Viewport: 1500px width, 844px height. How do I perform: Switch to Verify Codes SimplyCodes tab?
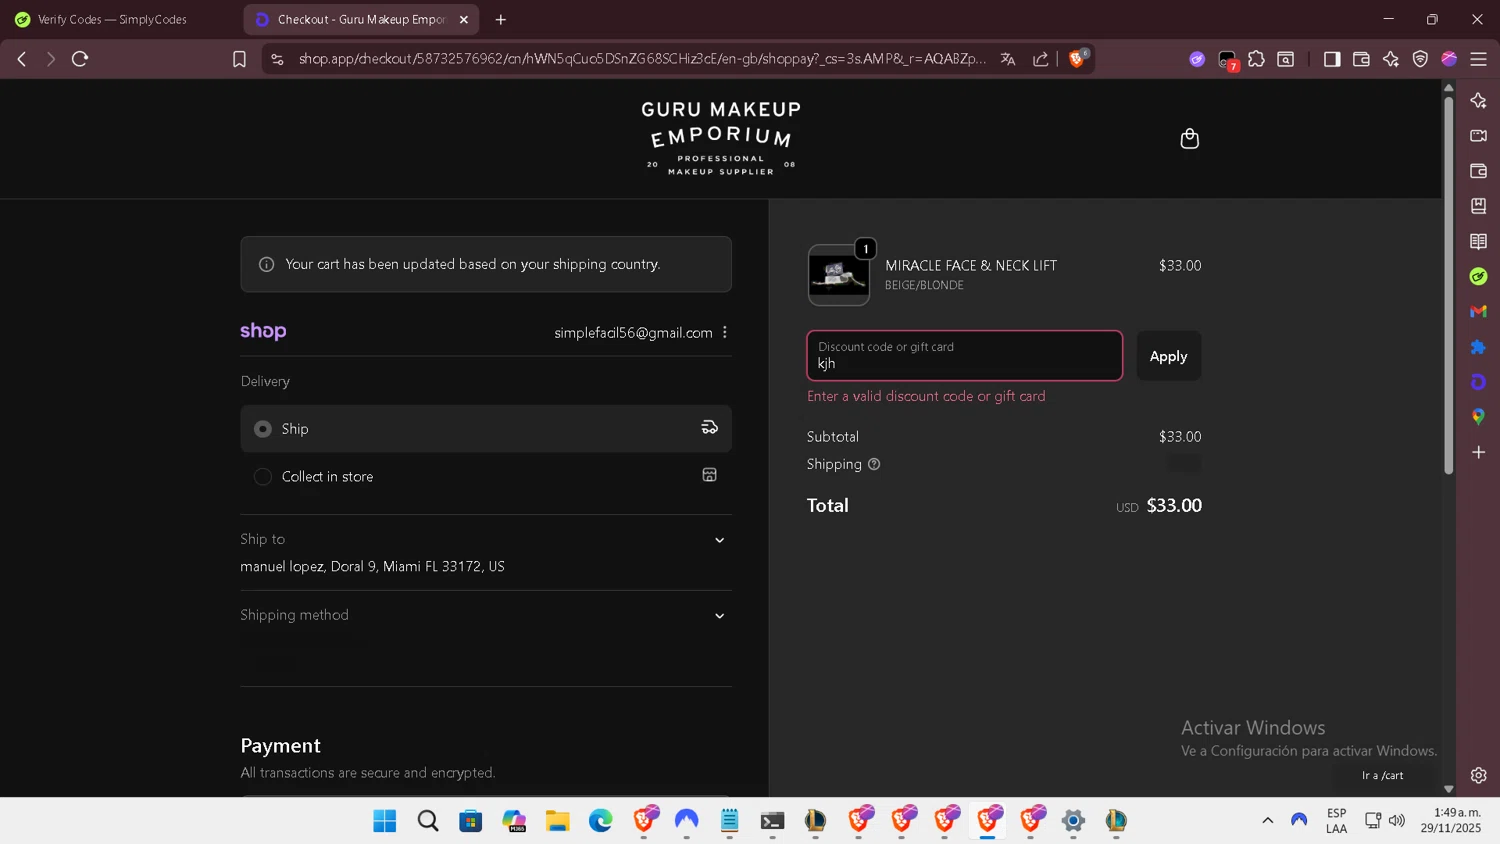click(112, 19)
